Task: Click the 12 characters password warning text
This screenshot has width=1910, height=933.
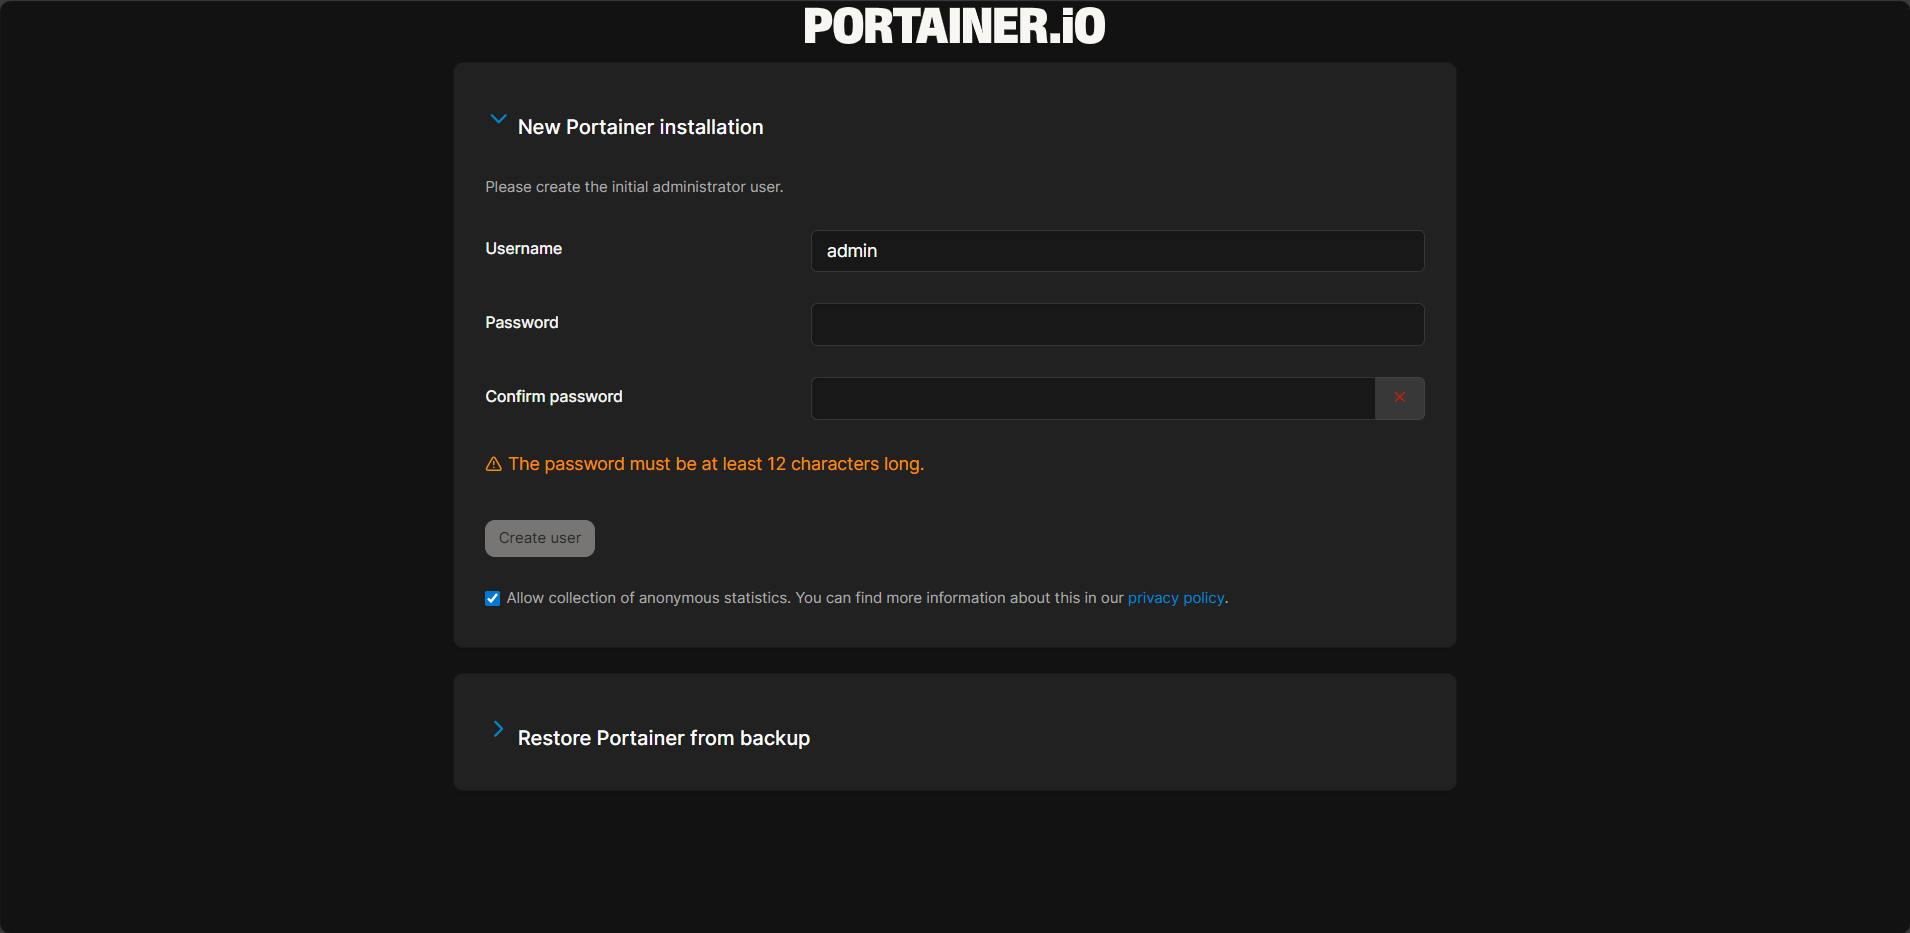Action: pyautogui.click(x=716, y=464)
